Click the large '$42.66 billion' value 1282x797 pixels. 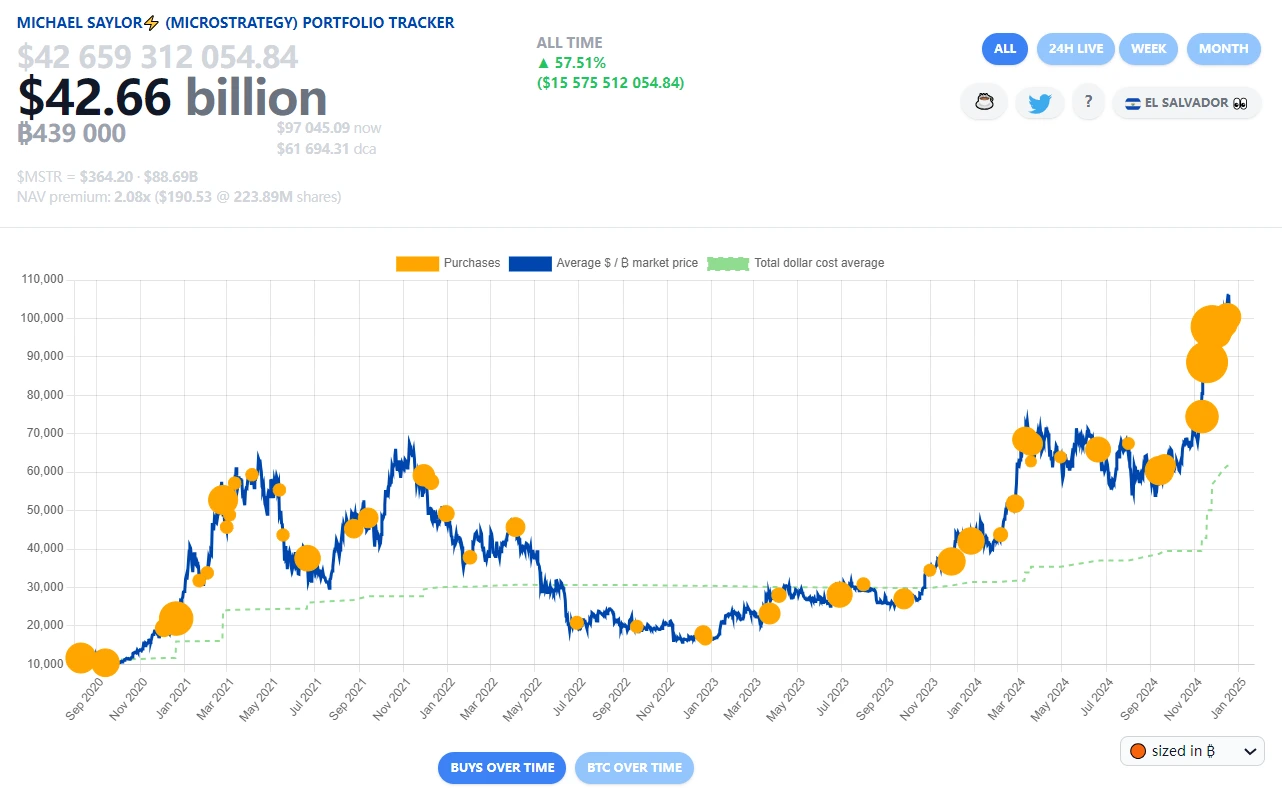172,98
